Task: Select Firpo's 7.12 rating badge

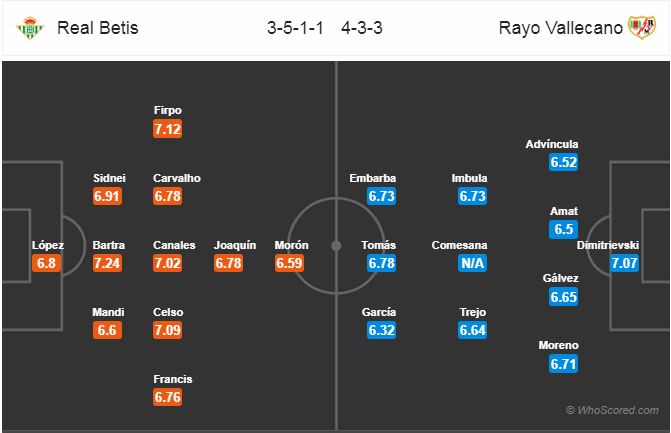Action: [168, 129]
